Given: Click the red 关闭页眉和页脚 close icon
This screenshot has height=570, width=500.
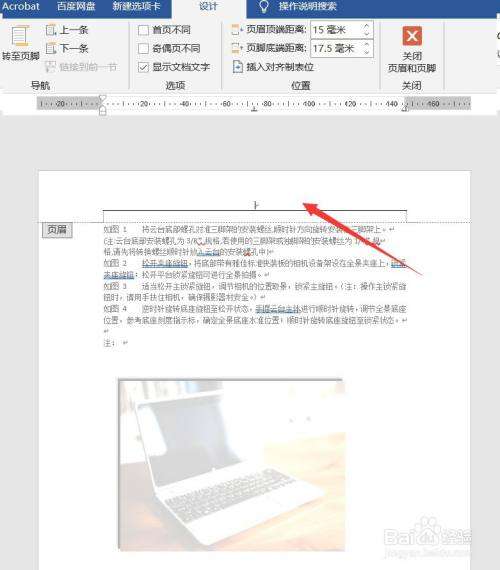Looking at the screenshot, I should (412, 36).
